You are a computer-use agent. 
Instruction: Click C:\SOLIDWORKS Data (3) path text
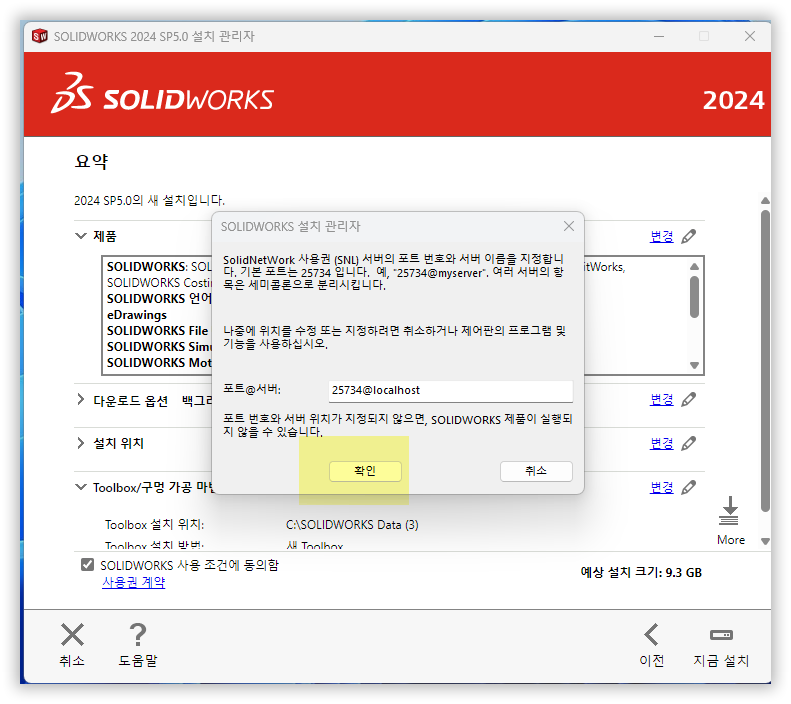(x=352, y=525)
